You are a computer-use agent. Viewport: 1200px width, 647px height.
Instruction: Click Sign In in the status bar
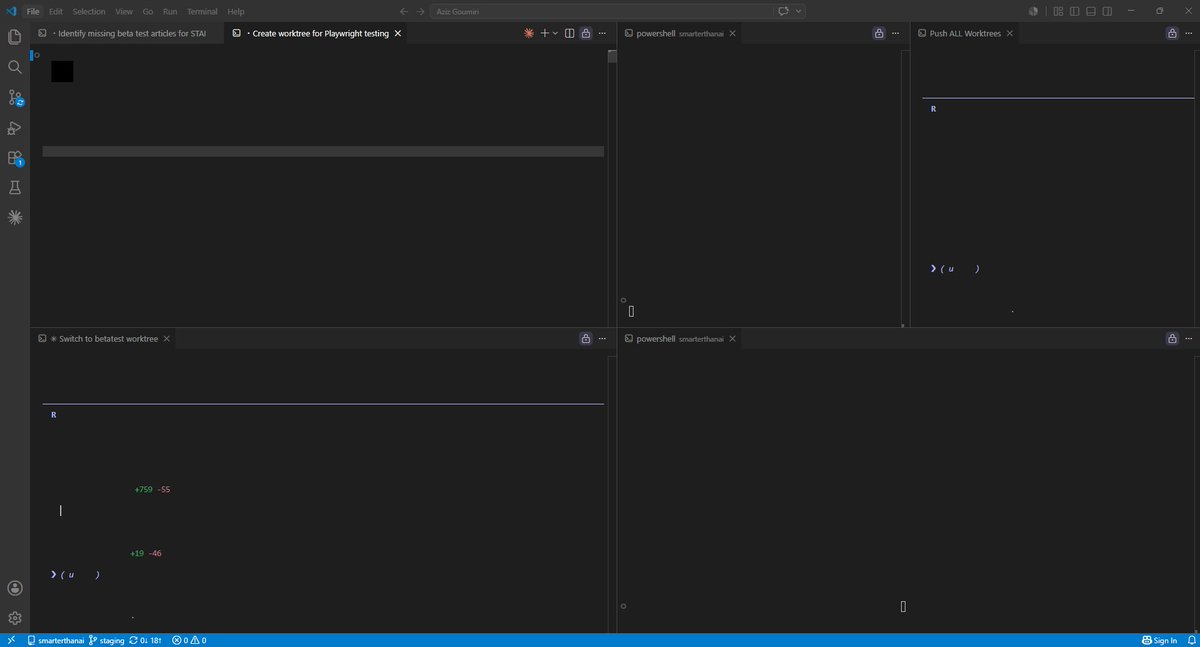1159,640
